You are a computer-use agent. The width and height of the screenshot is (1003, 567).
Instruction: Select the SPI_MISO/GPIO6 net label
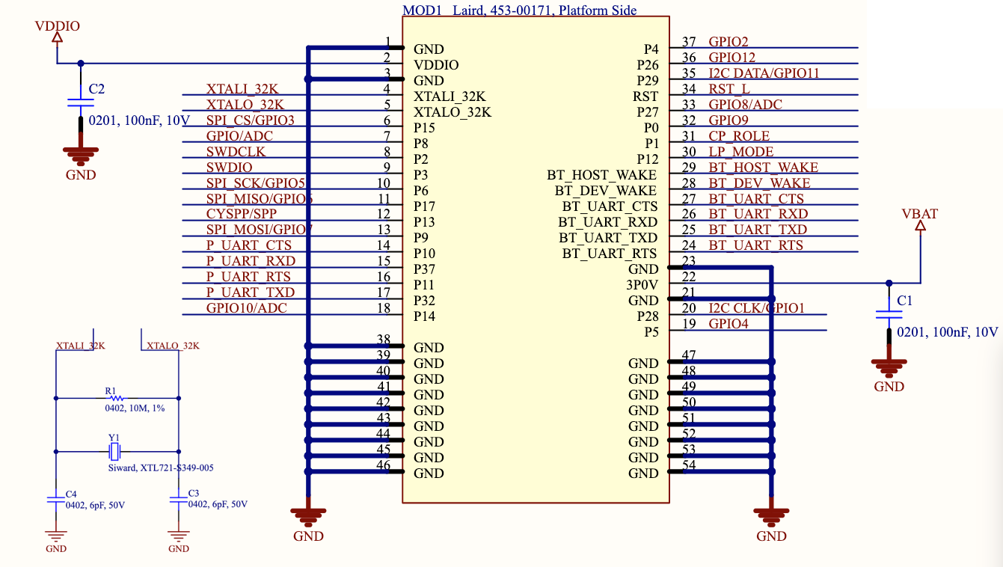259,198
